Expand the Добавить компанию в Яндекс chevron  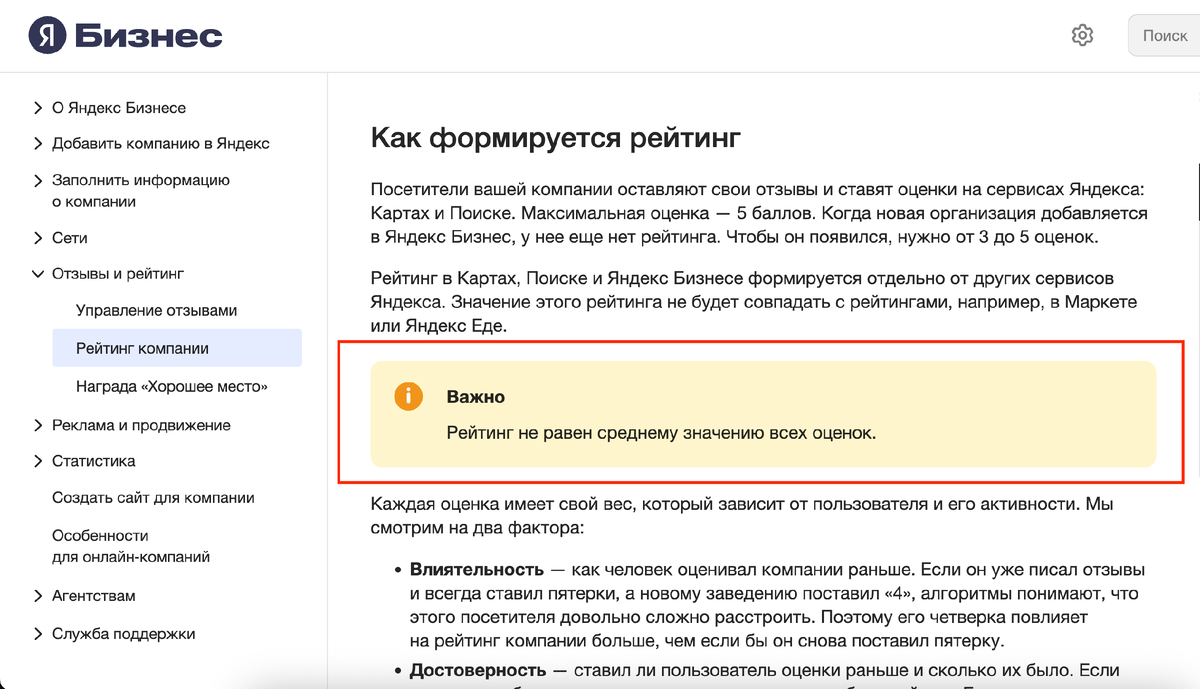(x=38, y=143)
